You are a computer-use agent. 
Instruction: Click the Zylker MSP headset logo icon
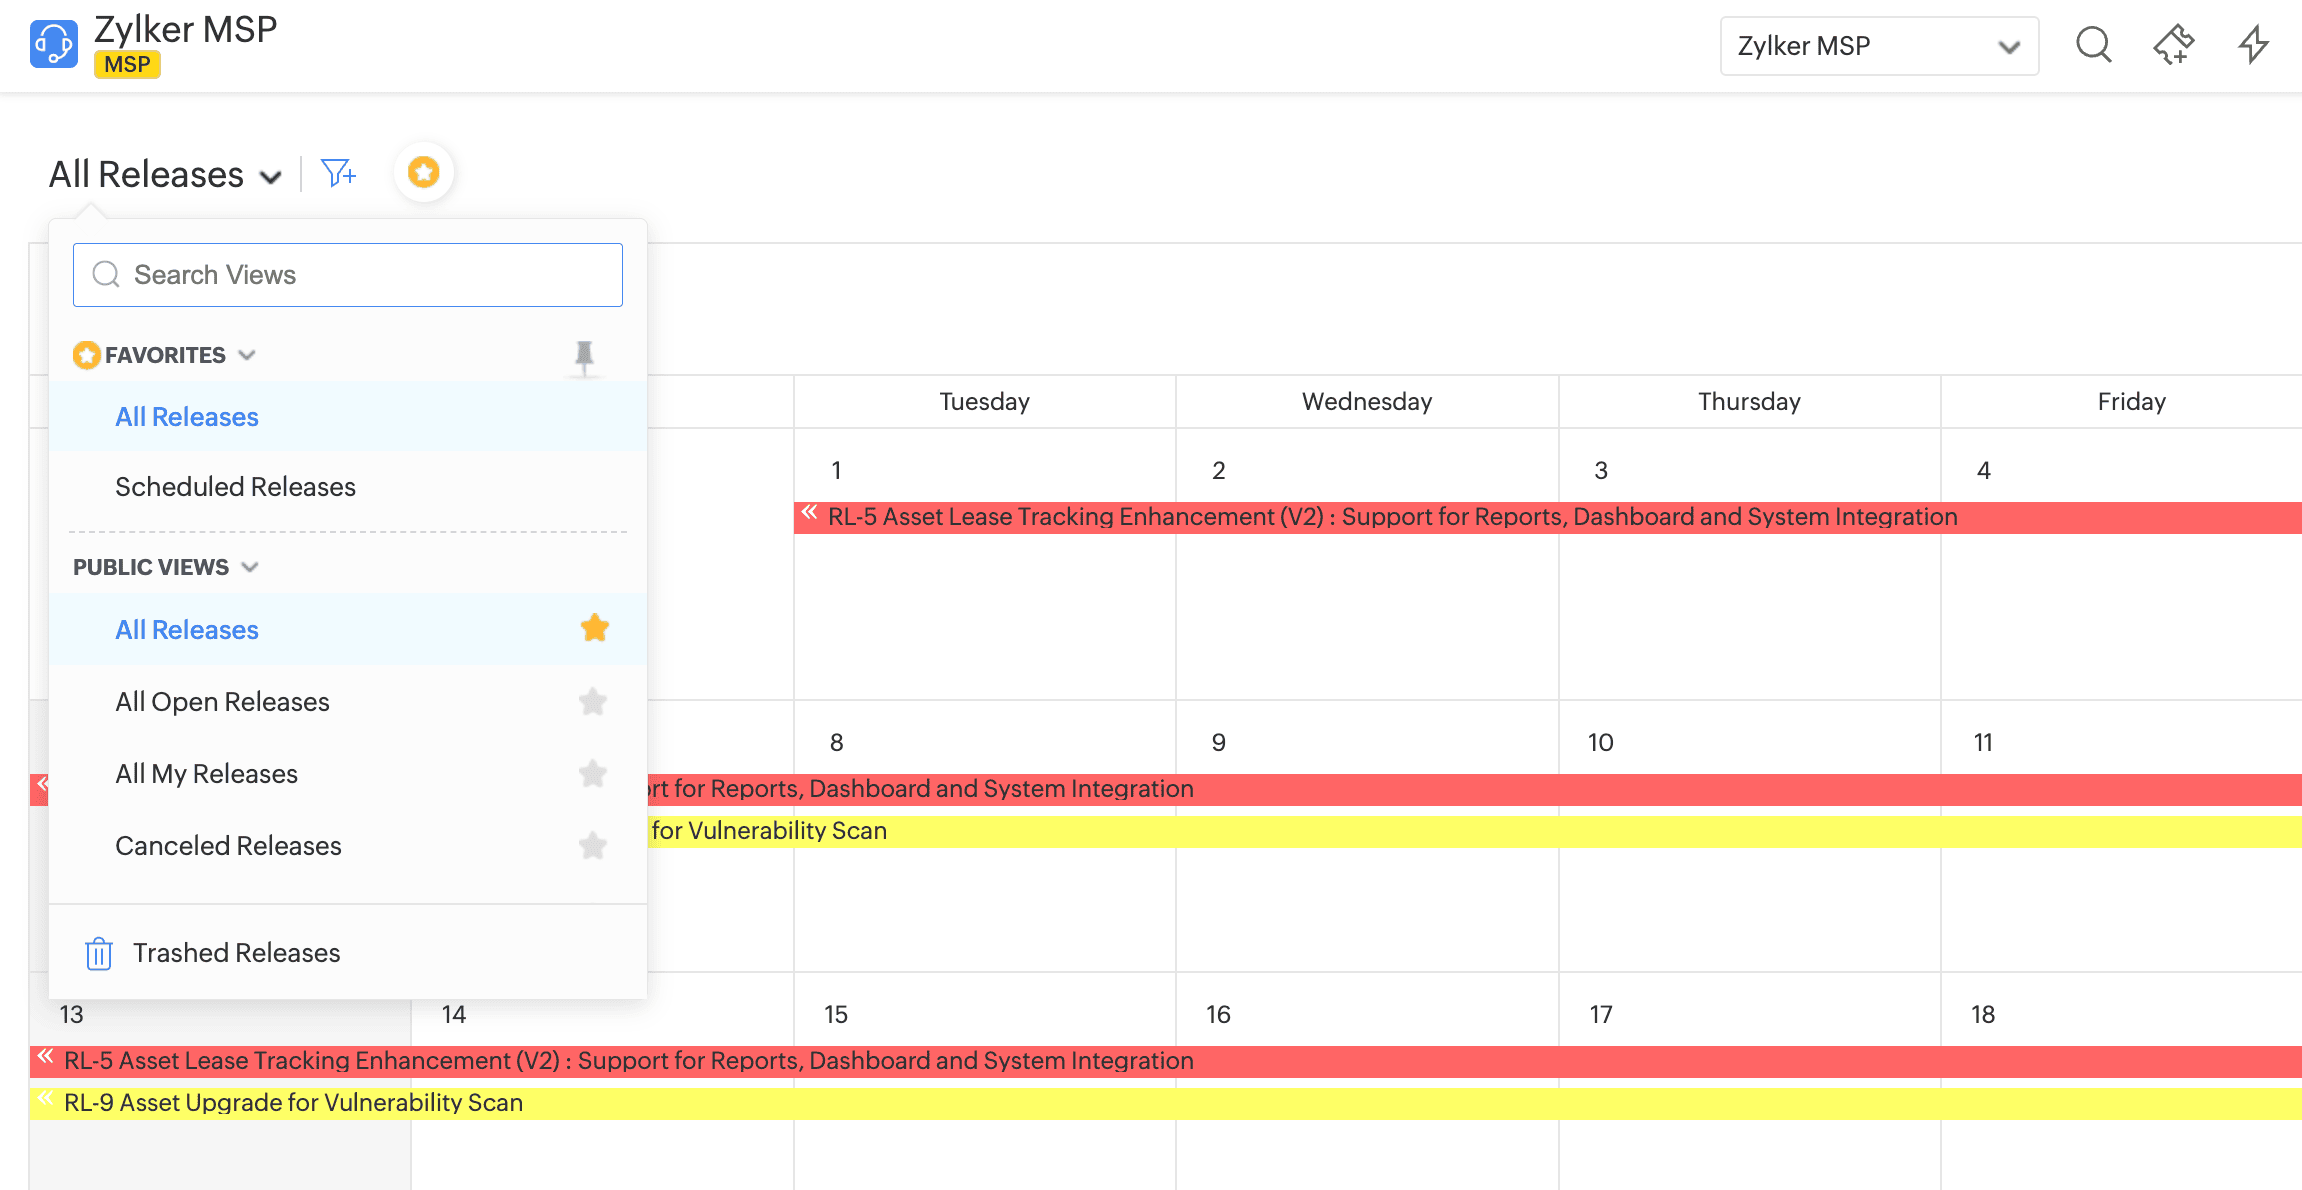pyautogui.click(x=53, y=45)
